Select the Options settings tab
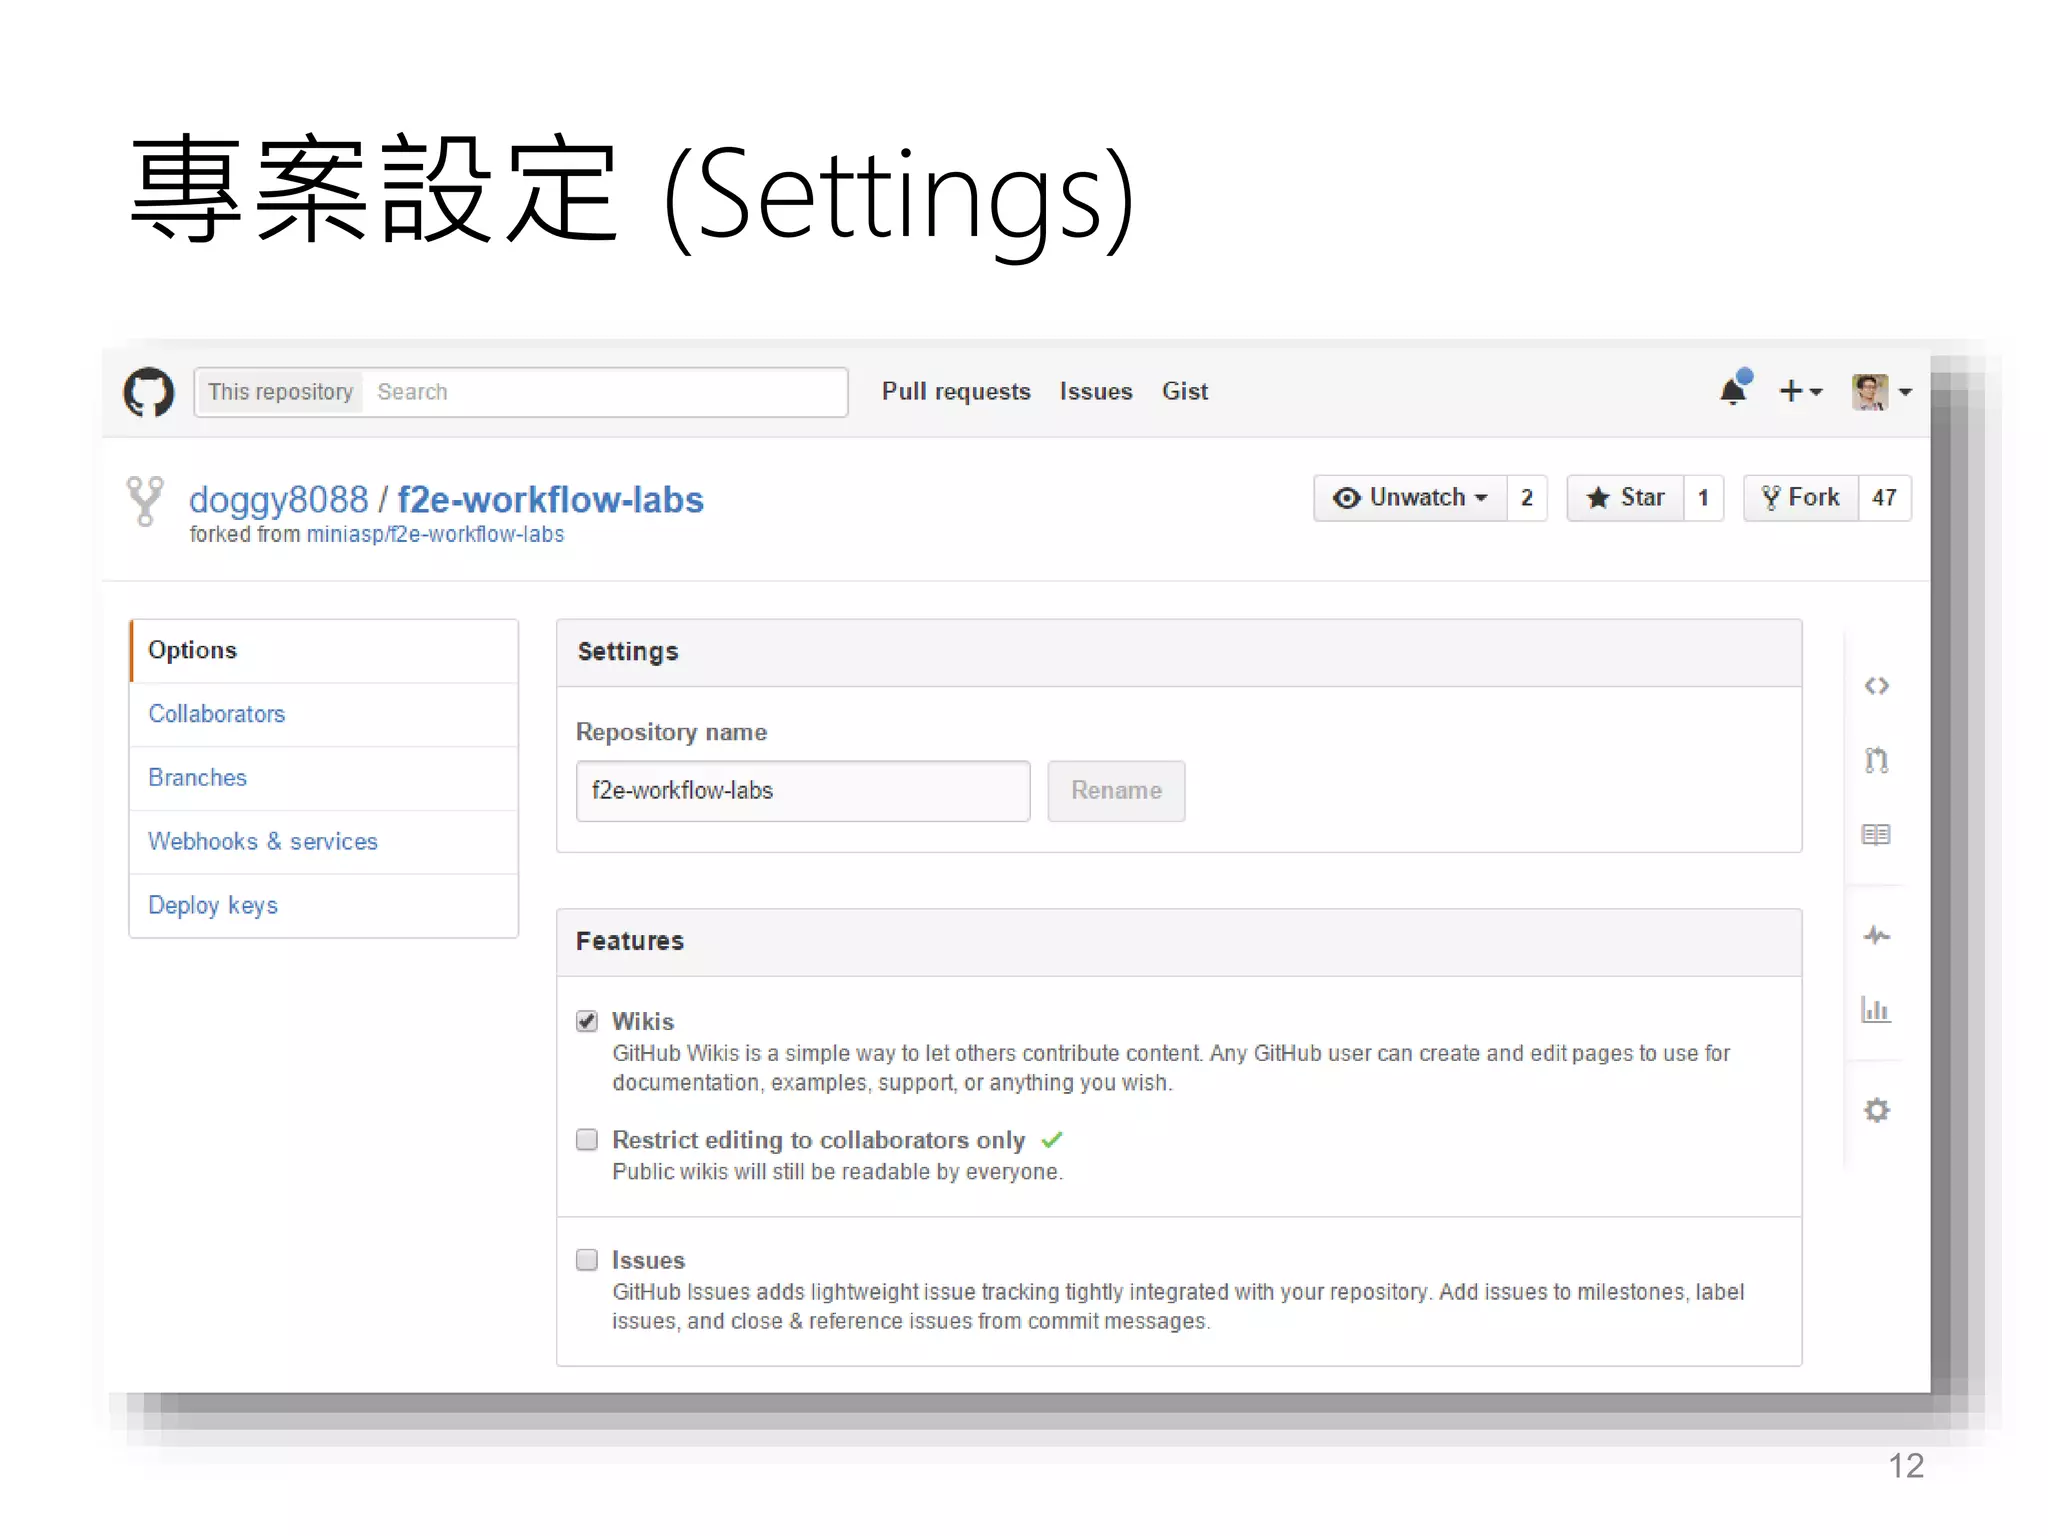 [x=324, y=651]
